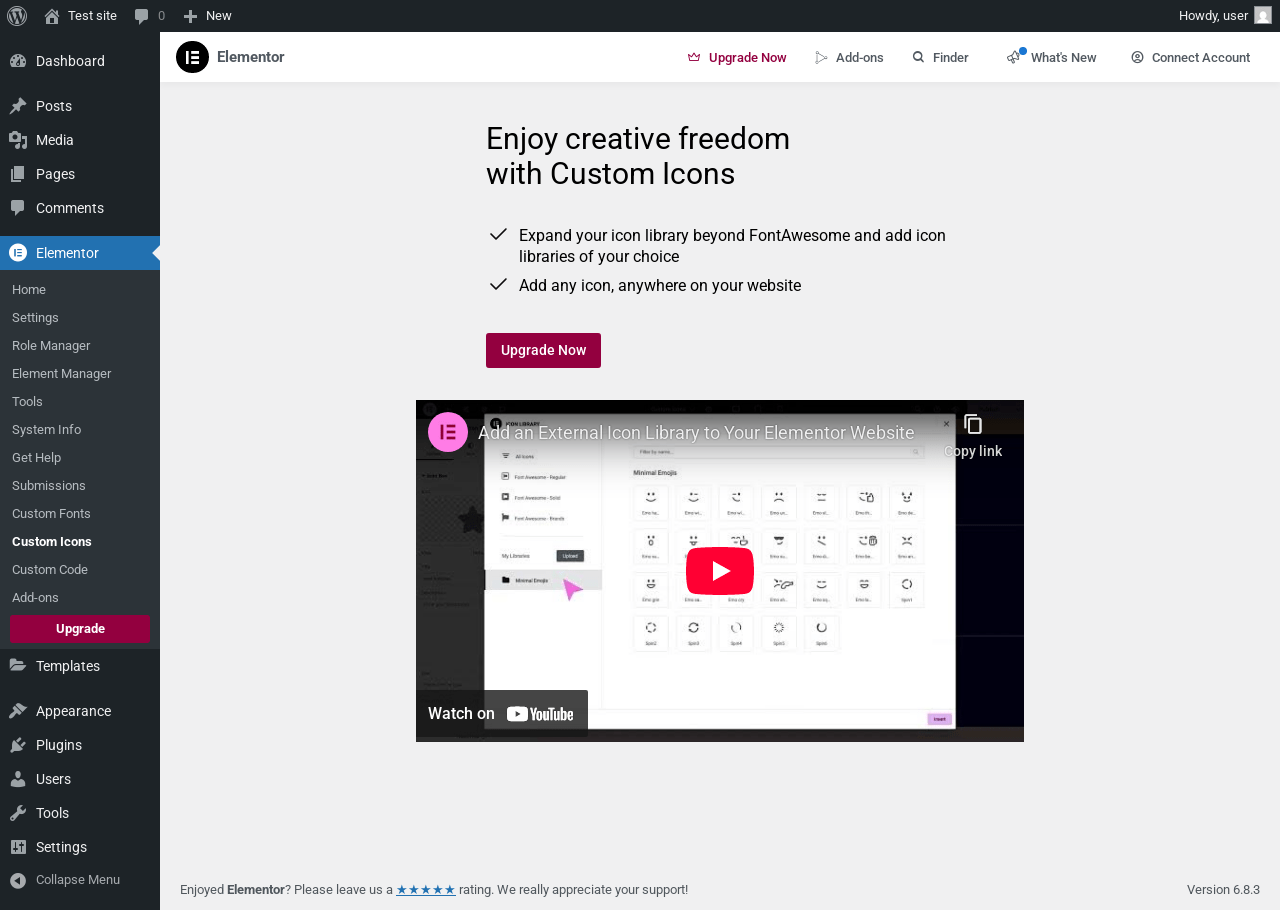
Task: Click the Posts pushpin icon
Action: 18,106
